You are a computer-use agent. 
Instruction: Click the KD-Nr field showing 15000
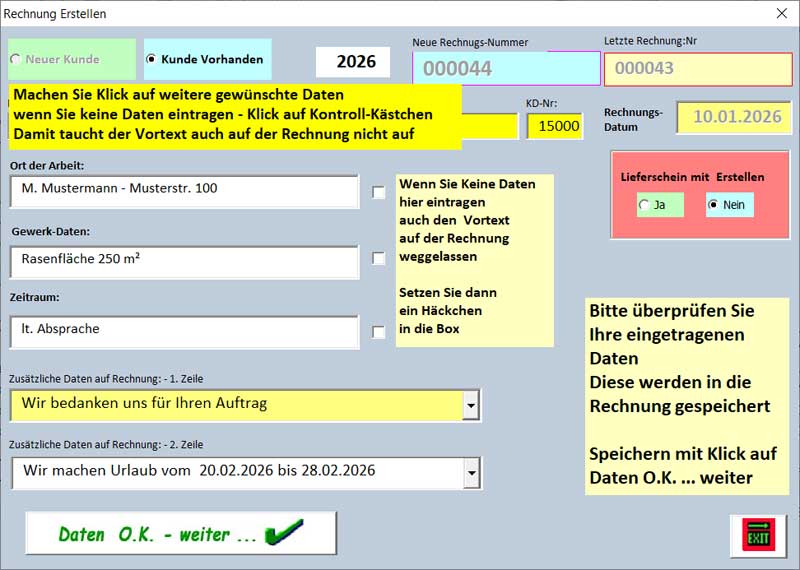click(555, 126)
